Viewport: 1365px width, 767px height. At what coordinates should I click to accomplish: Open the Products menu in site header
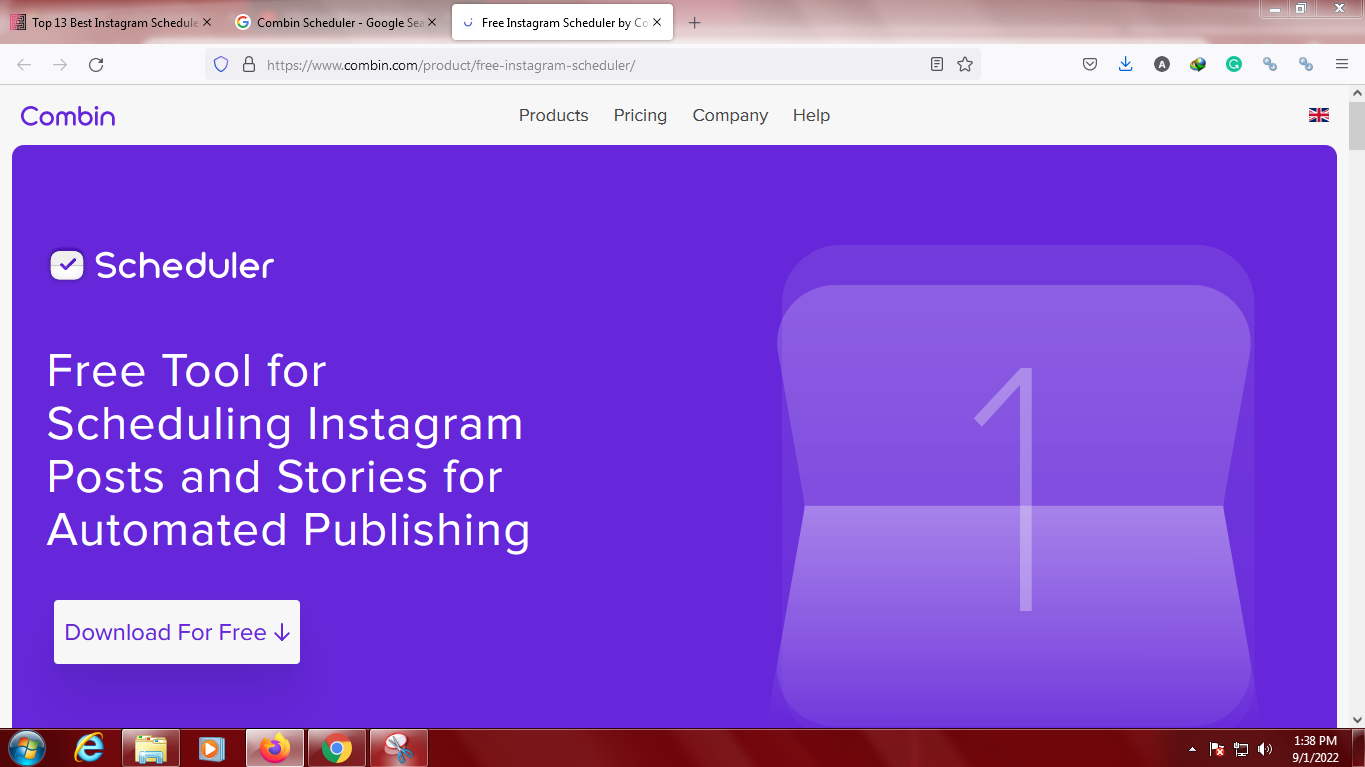(553, 115)
